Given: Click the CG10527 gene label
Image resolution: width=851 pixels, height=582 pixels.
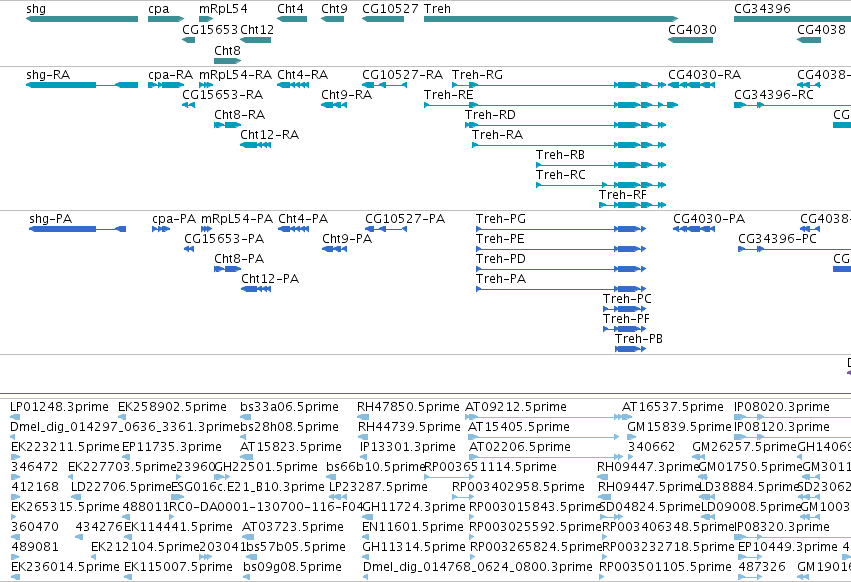Looking at the screenshot, I should coord(390,9).
